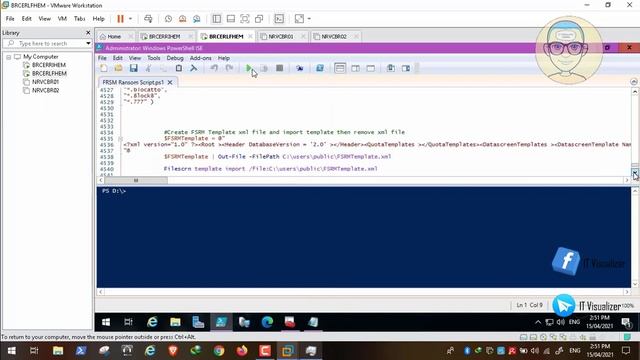Toggle the VMware library sidebar view icon
Viewport: 640px width, 360px height.
pyautogui.click(x=217, y=19)
